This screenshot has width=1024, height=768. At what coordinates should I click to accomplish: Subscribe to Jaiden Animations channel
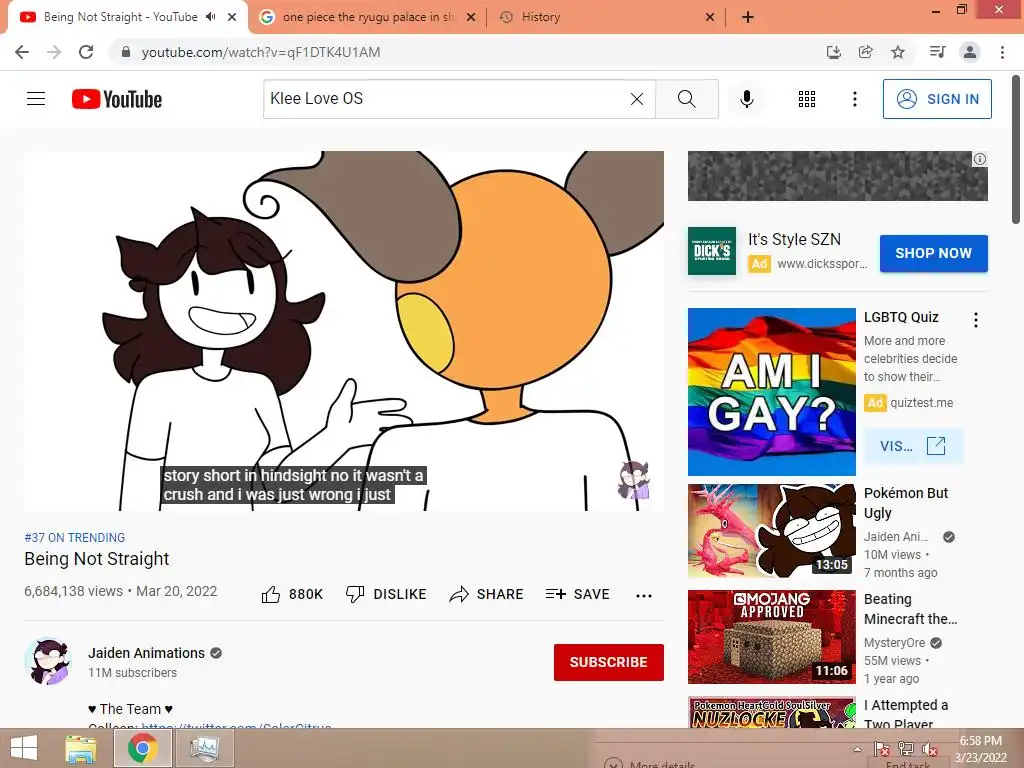tap(609, 662)
